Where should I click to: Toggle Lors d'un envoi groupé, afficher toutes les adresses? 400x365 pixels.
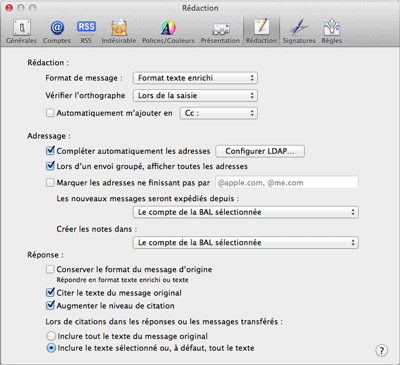(x=50, y=166)
